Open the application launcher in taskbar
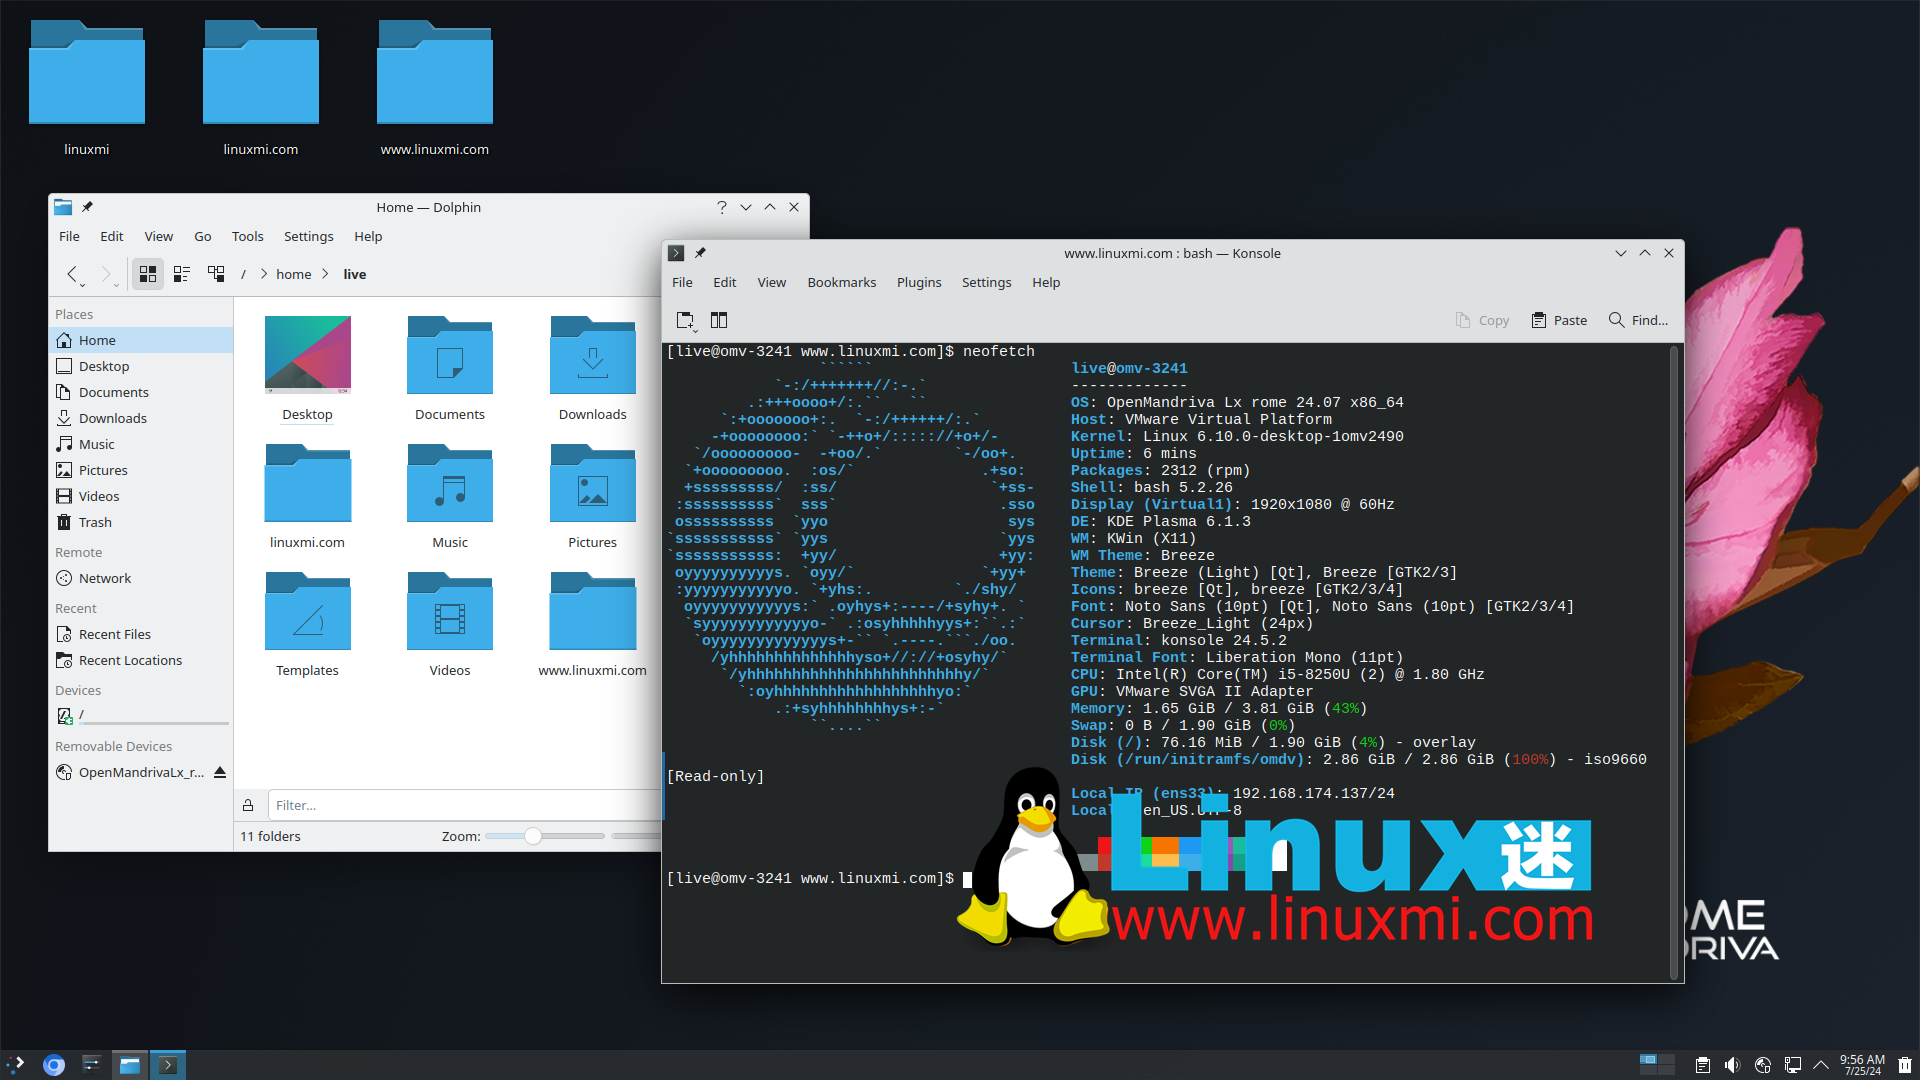Viewport: 1920px width, 1080px height. click(x=17, y=1065)
